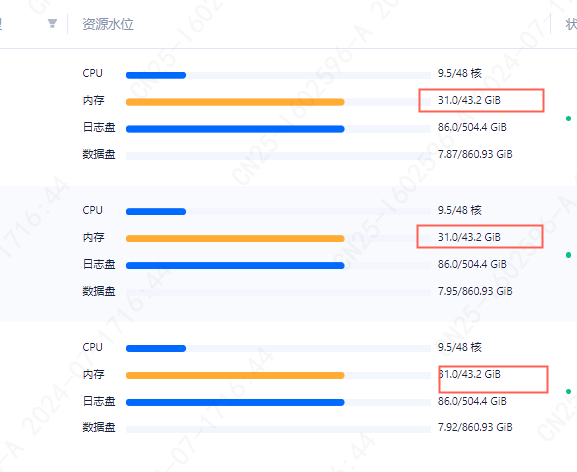Click second server's 日志盘 usage bar
577x472 pixels.
278,266
